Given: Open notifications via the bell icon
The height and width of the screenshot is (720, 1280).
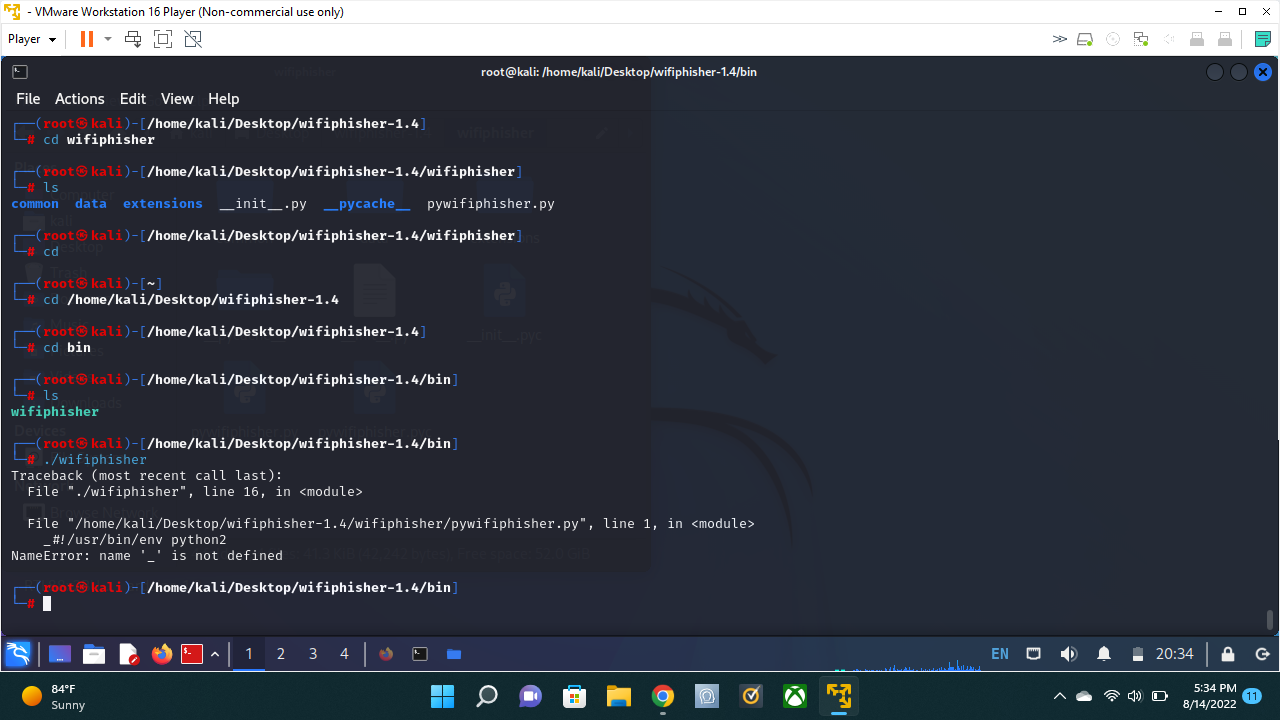Looking at the screenshot, I should coord(1103,653).
